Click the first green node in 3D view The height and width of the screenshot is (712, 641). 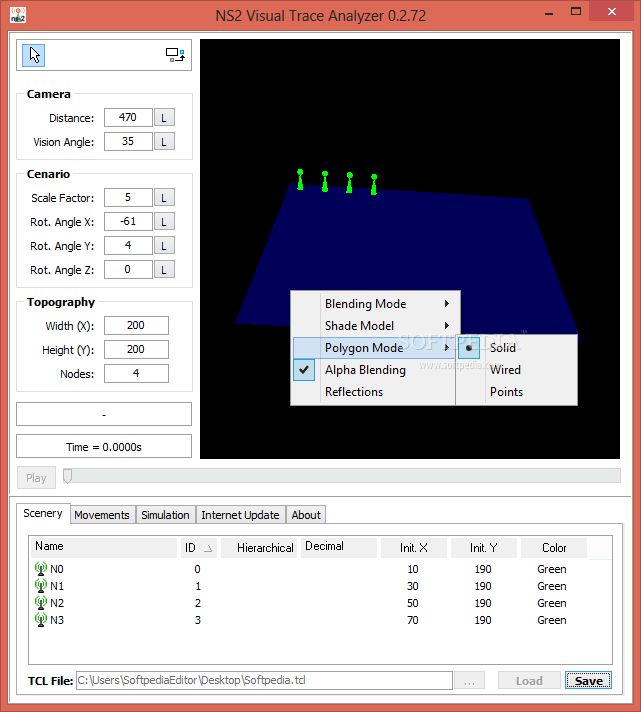[300, 179]
